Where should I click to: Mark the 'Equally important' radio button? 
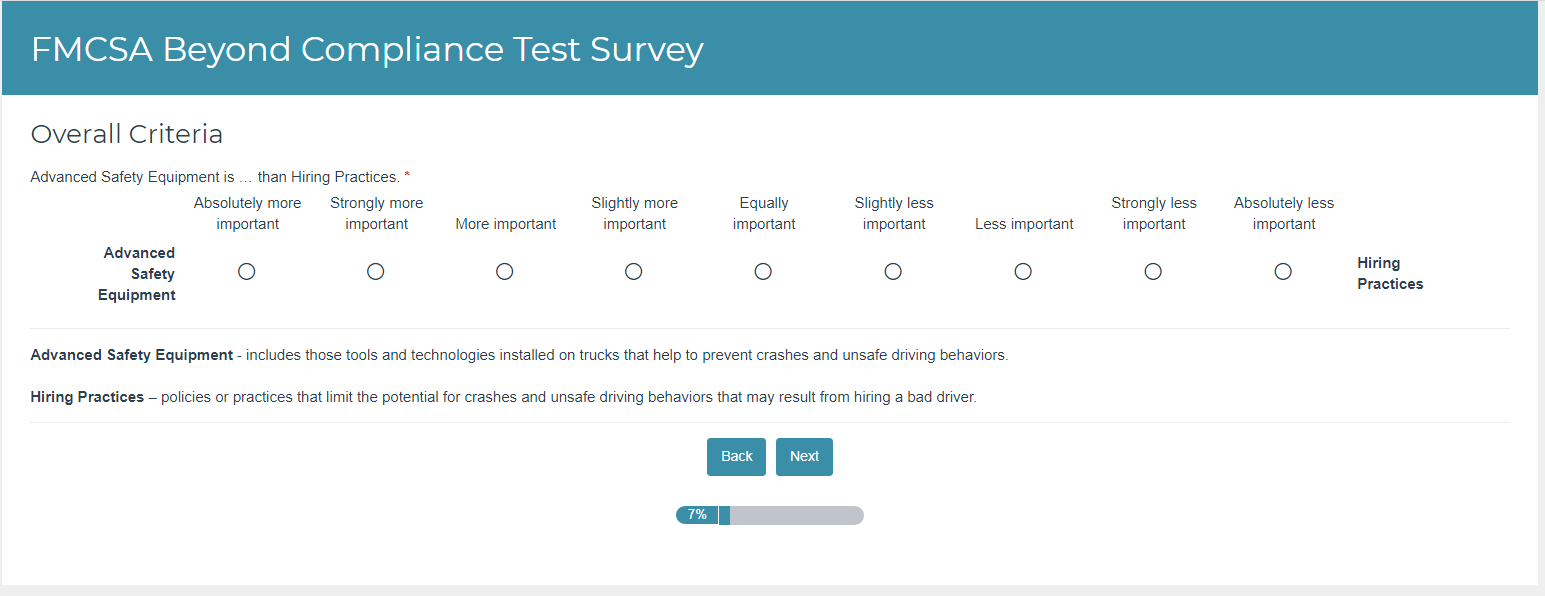pyautogui.click(x=763, y=272)
